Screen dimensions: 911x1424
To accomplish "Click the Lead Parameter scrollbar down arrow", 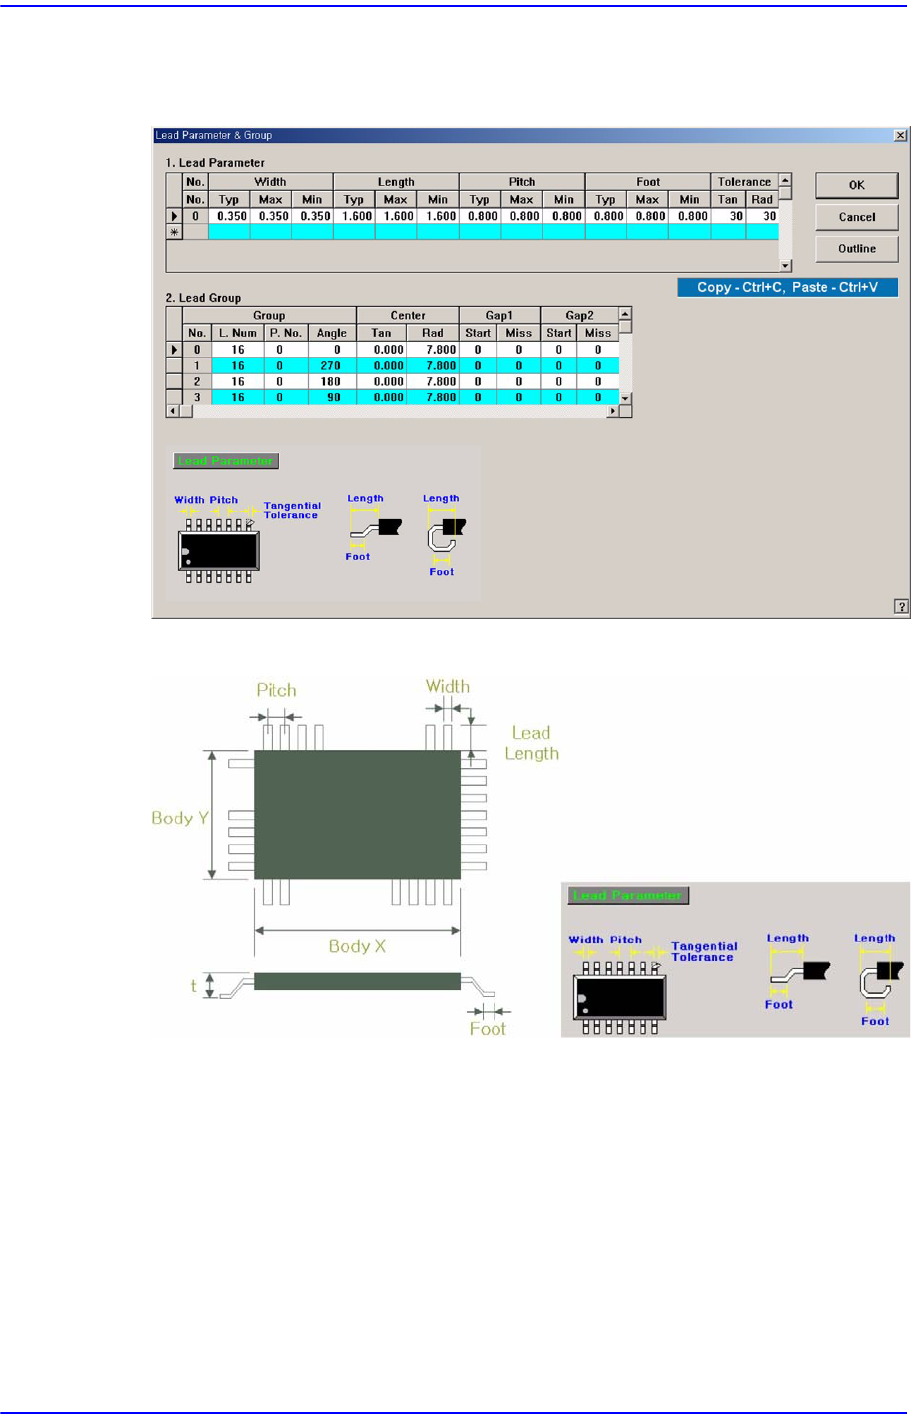I will pos(785,265).
